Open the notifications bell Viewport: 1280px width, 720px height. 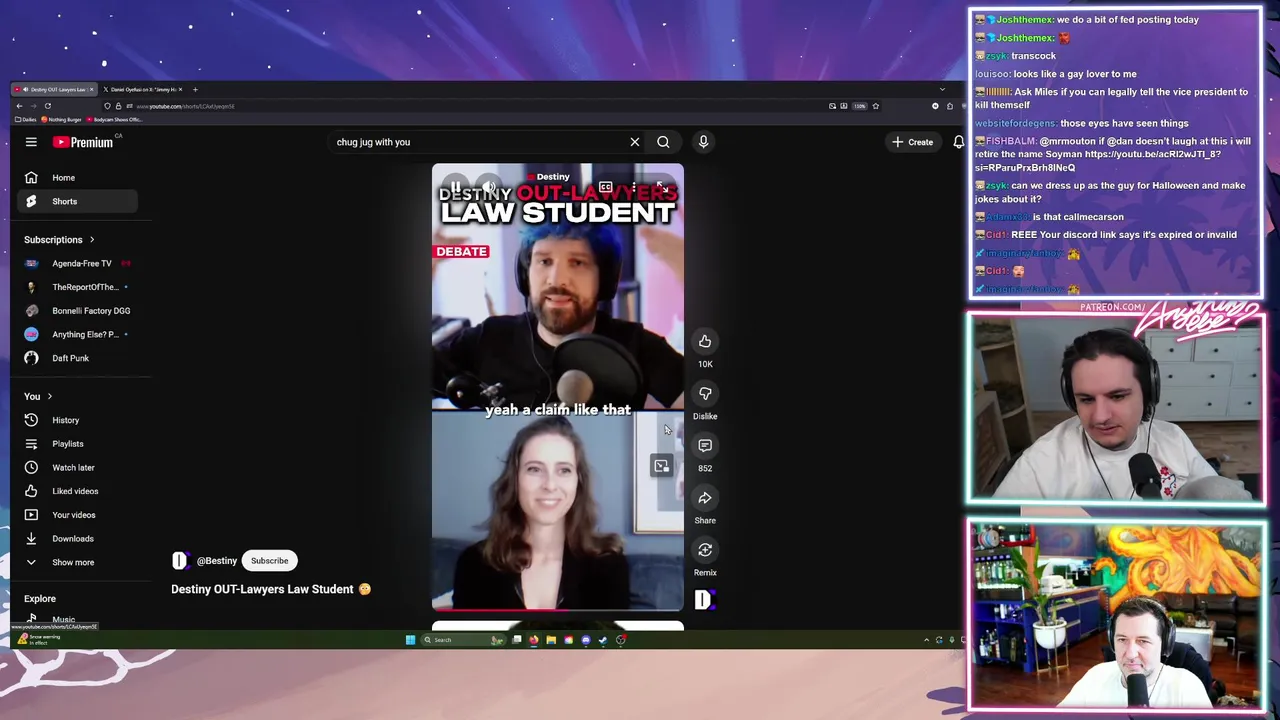[x=958, y=142]
